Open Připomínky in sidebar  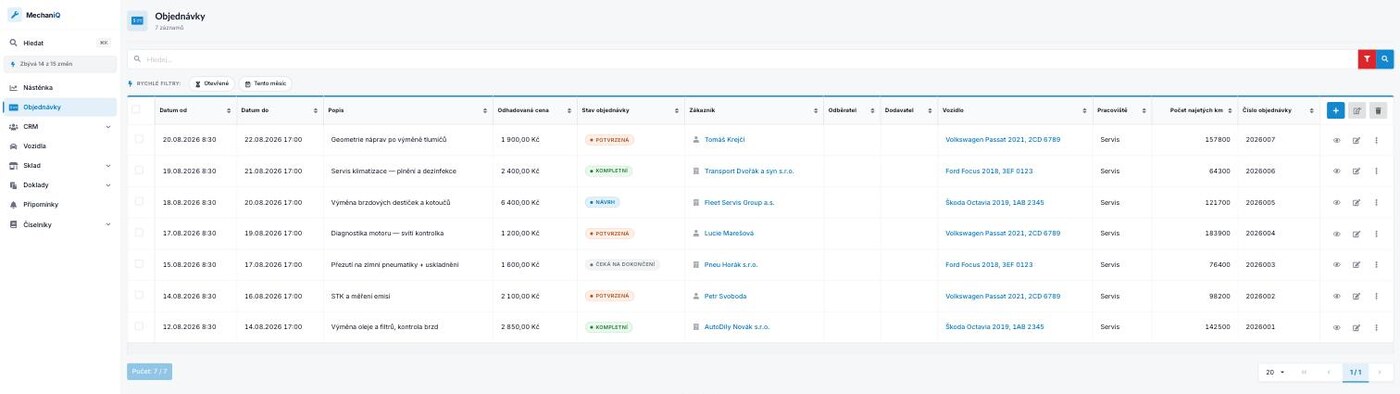[x=60, y=205]
